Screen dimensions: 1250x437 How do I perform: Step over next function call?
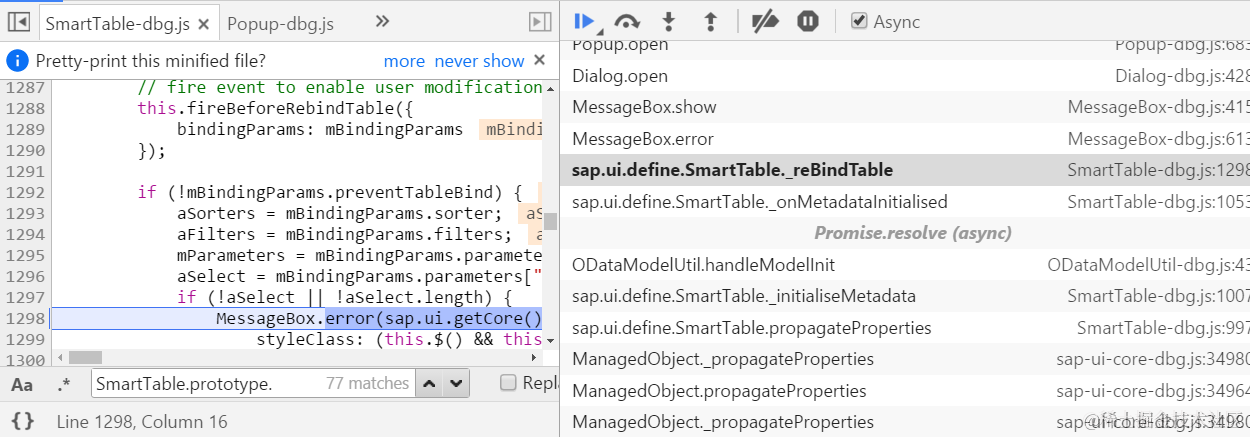coord(627,21)
